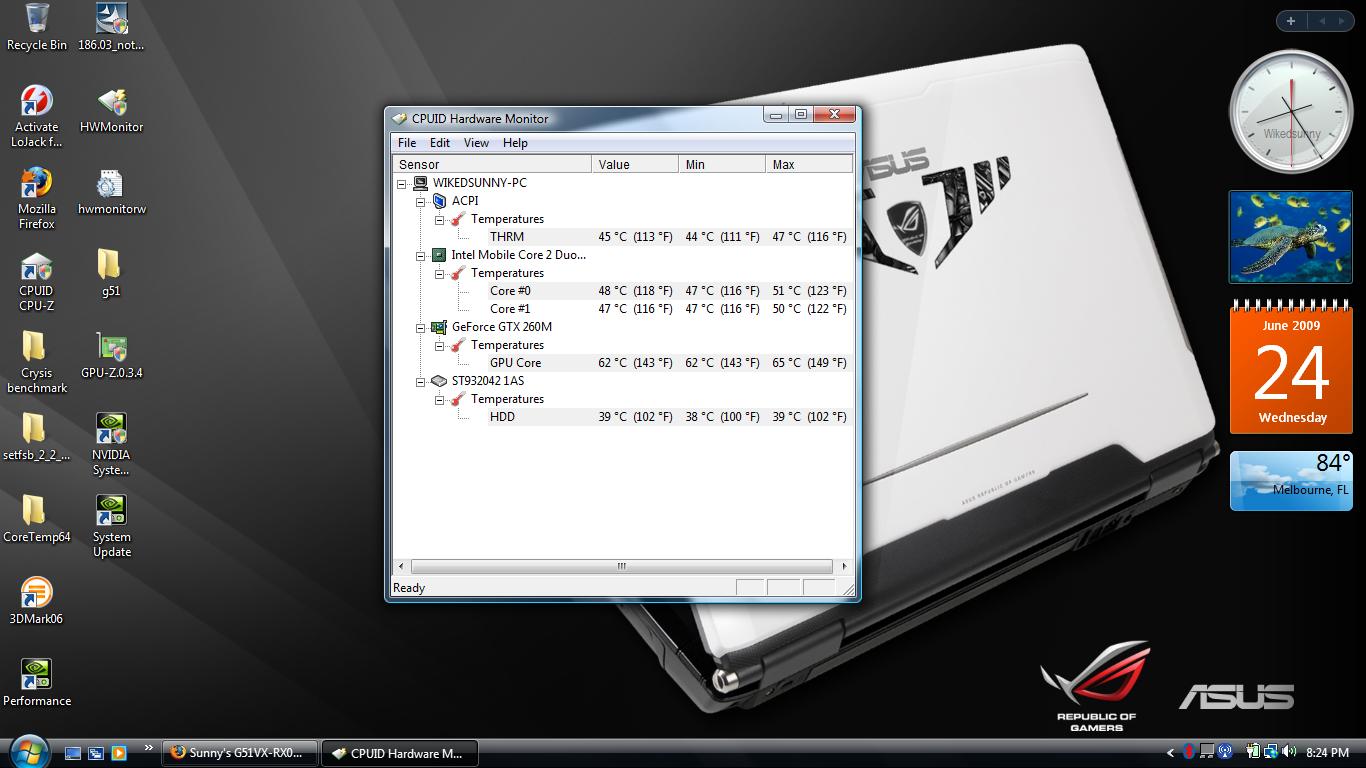Collapse the ACPI tree node
Image resolution: width=1366 pixels, height=768 pixels.
point(421,201)
